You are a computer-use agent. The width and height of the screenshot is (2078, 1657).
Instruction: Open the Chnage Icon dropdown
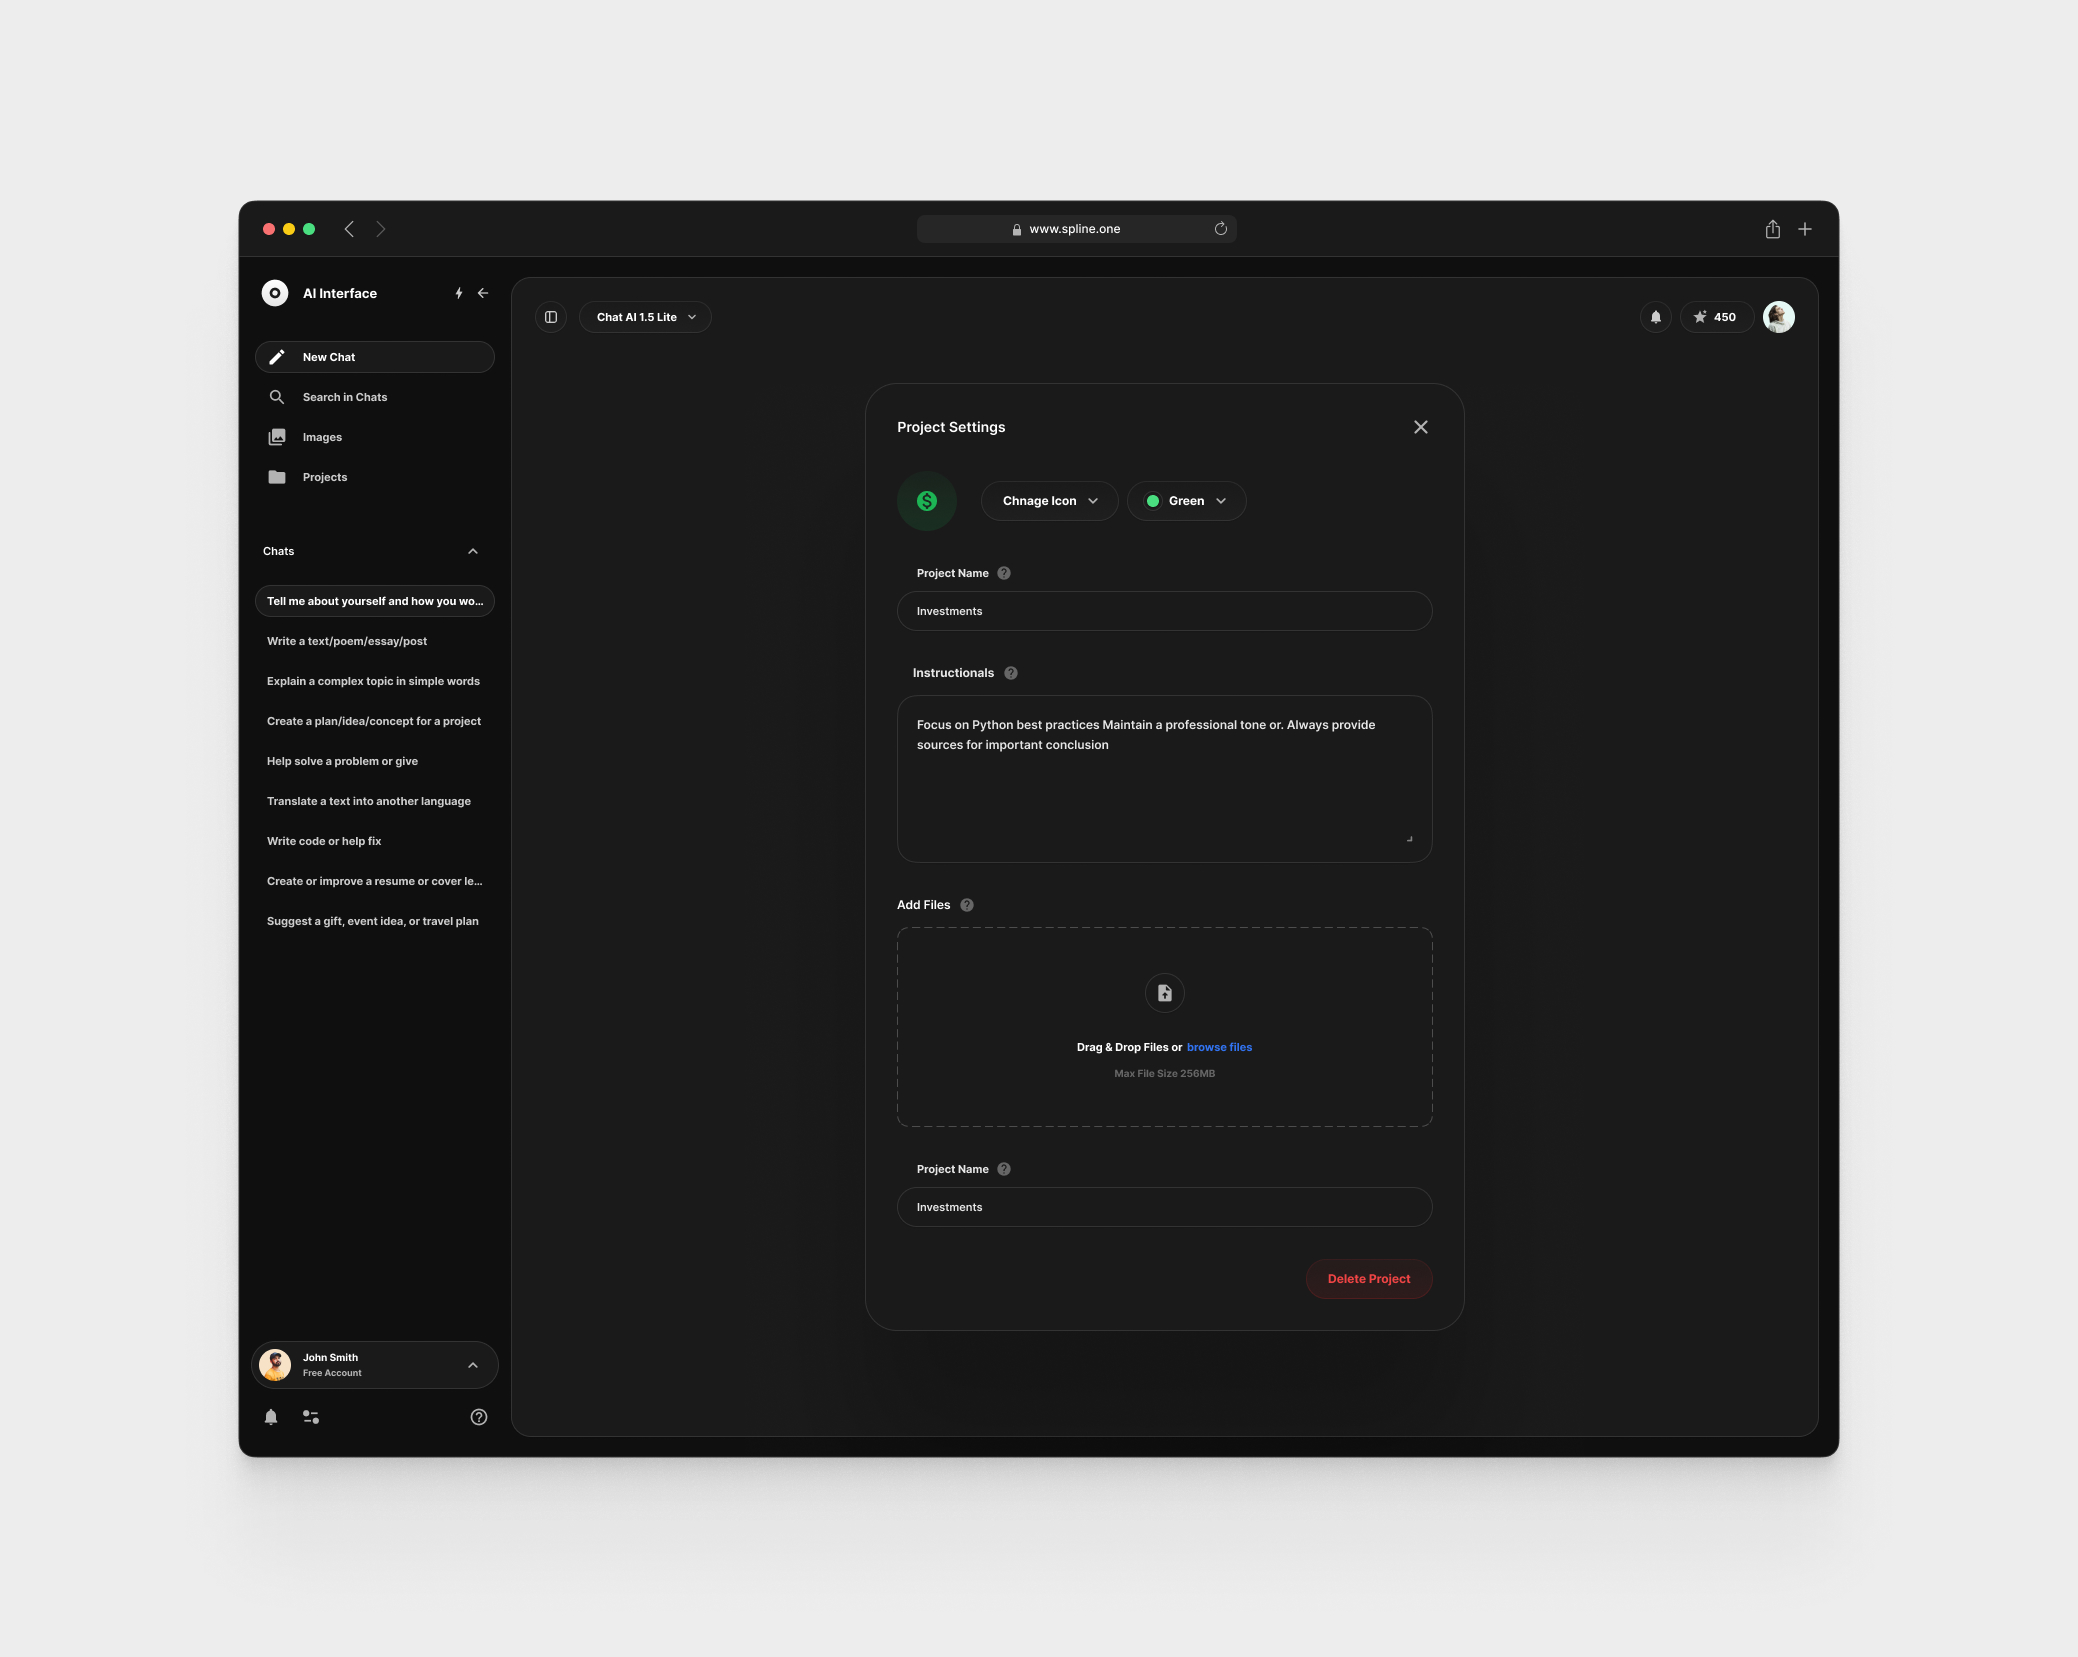tap(1049, 501)
